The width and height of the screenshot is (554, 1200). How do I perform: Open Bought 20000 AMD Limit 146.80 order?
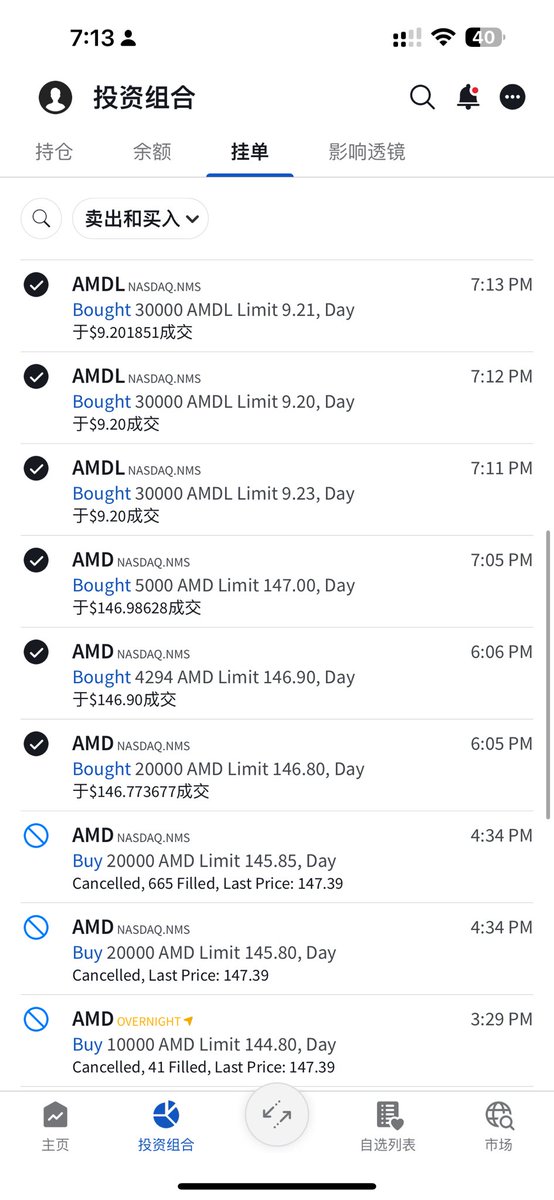[x=277, y=765]
